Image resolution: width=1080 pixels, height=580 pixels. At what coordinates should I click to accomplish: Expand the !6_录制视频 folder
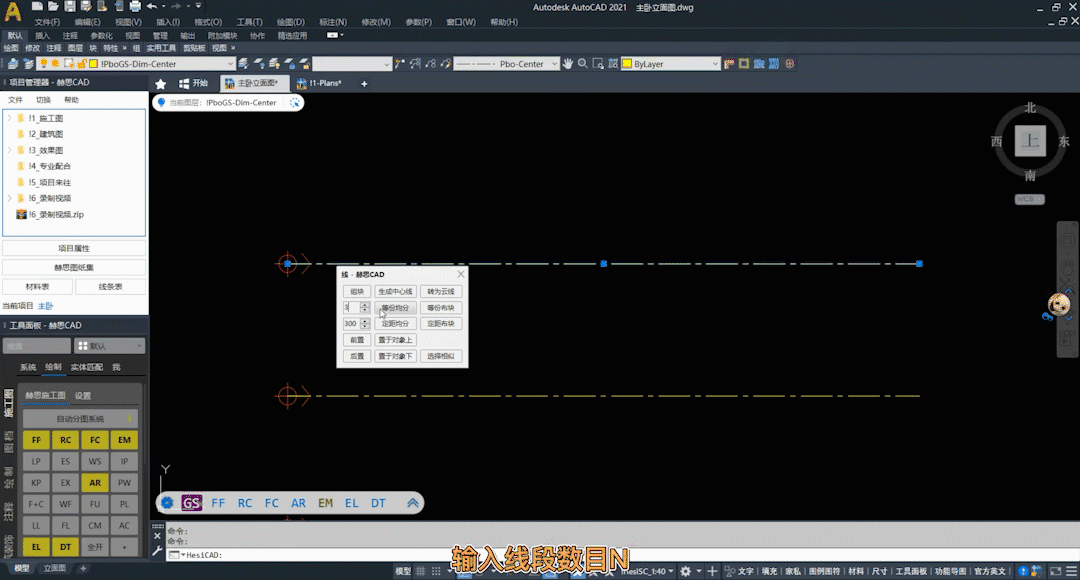(x=10, y=198)
